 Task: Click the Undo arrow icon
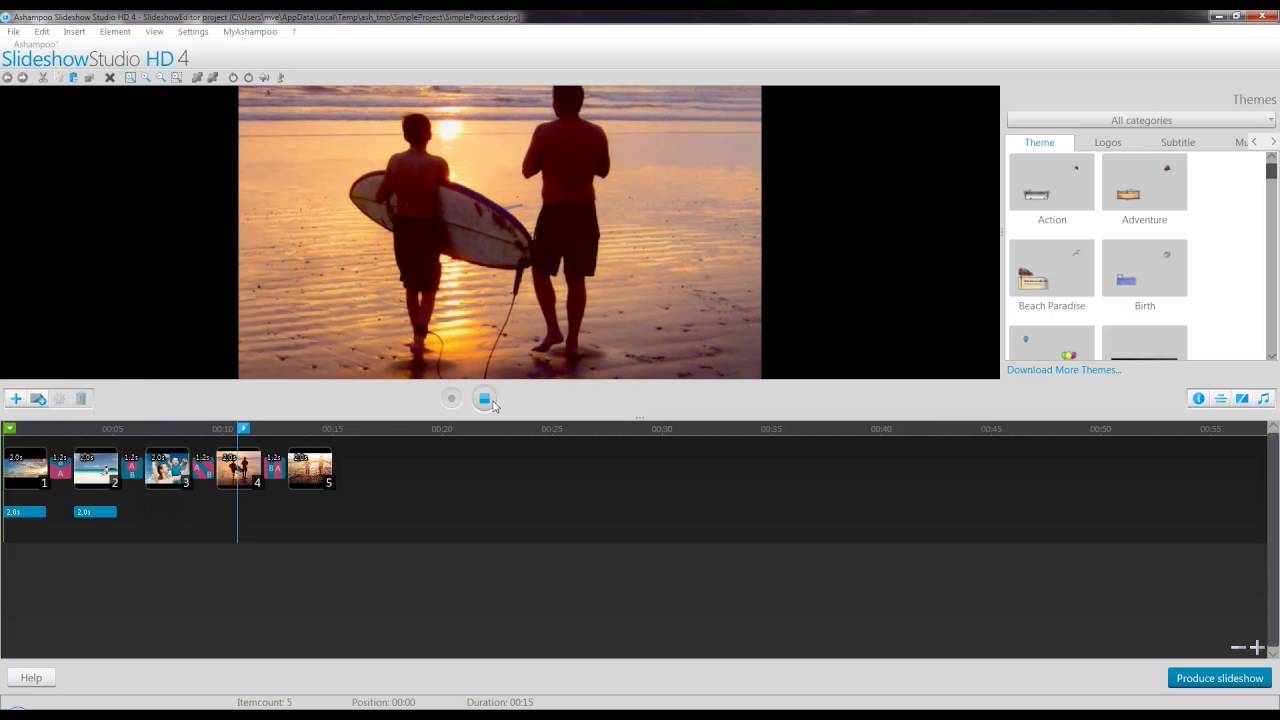pyautogui.click(x=7, y=77)
